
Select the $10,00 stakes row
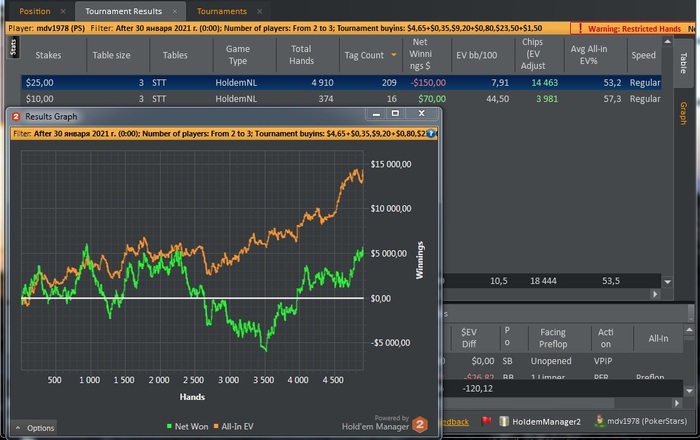(341, 99)
